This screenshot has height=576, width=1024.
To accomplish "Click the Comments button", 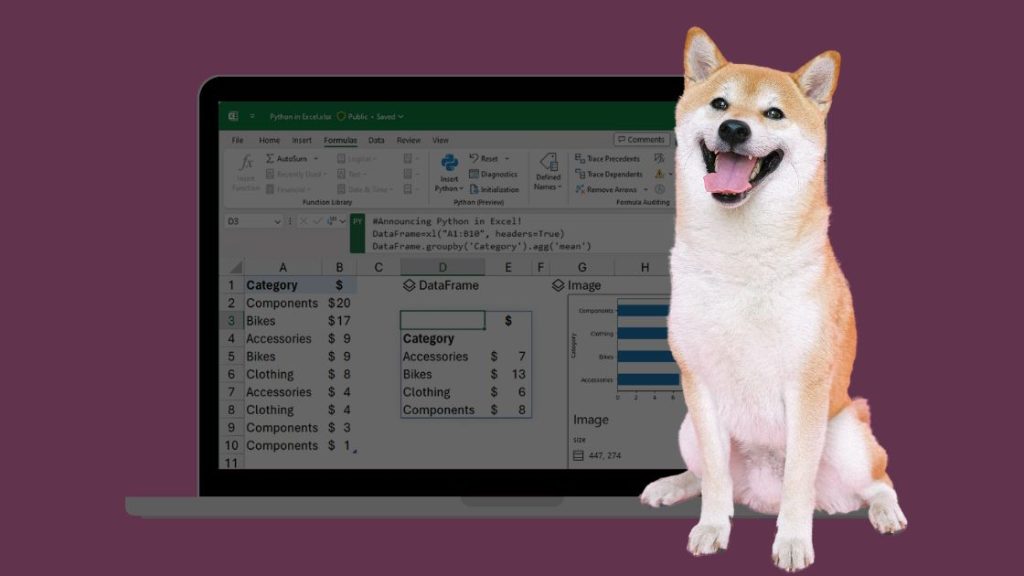I will (641, 139).
